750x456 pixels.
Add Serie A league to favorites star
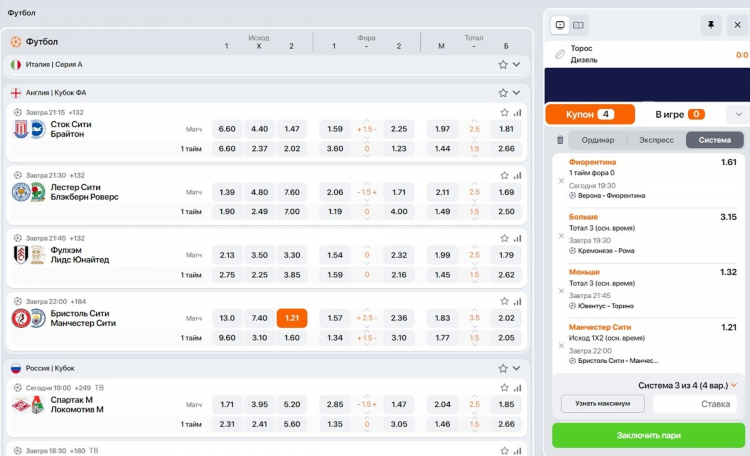pos(503,65)
